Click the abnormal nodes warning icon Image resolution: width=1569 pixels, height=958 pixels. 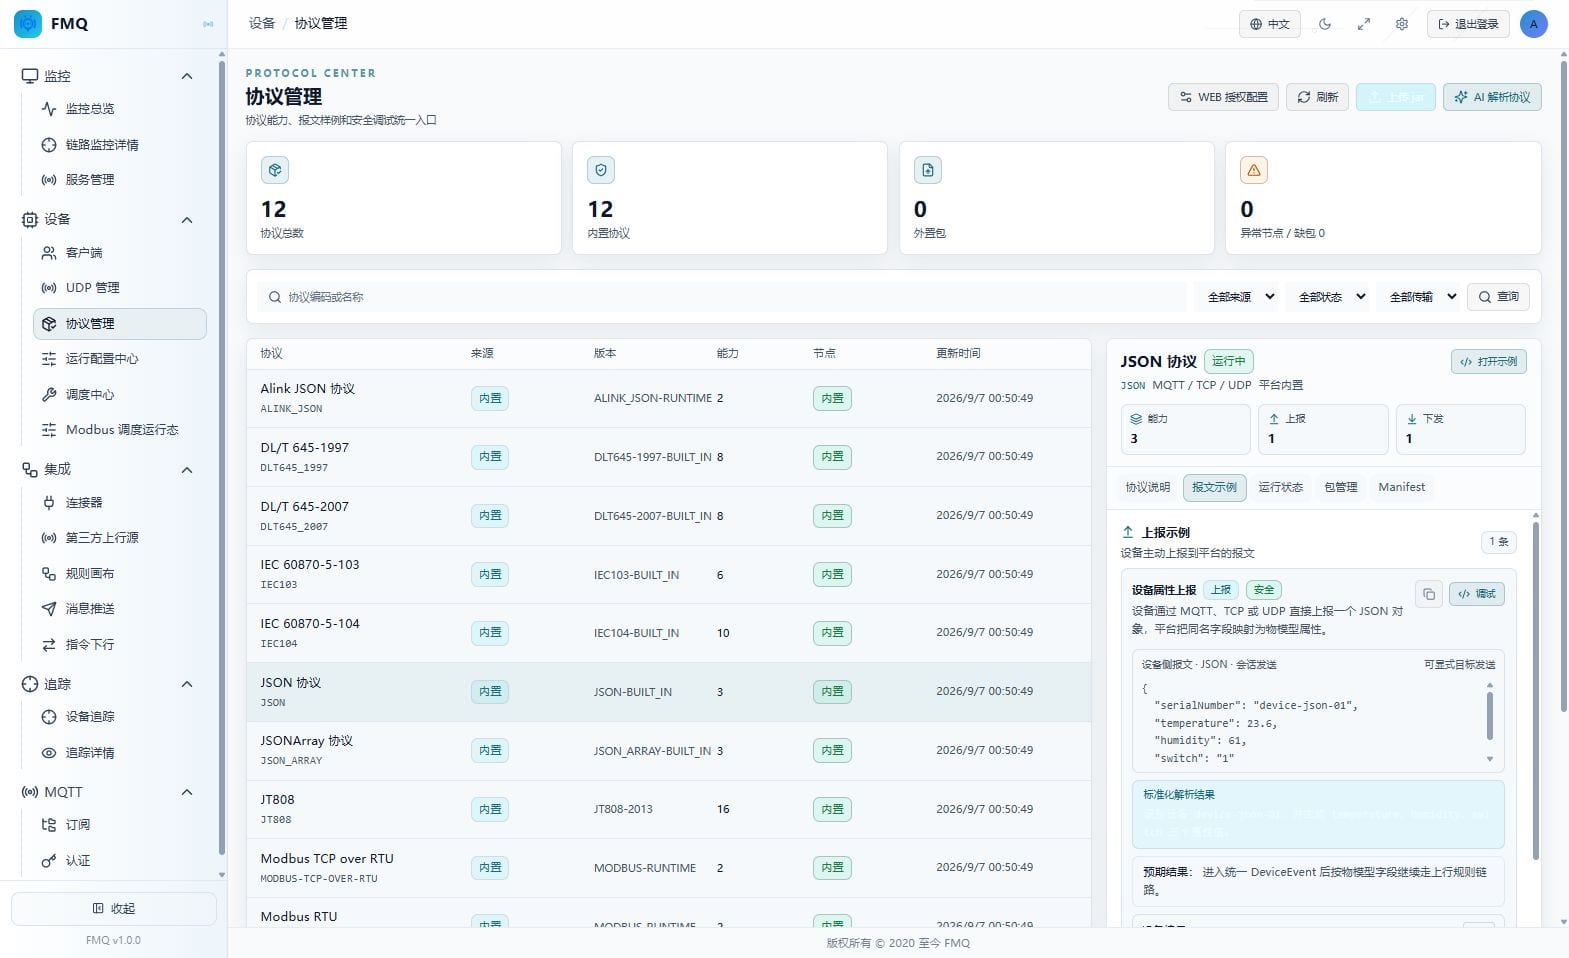click(x=1254, y=170)
